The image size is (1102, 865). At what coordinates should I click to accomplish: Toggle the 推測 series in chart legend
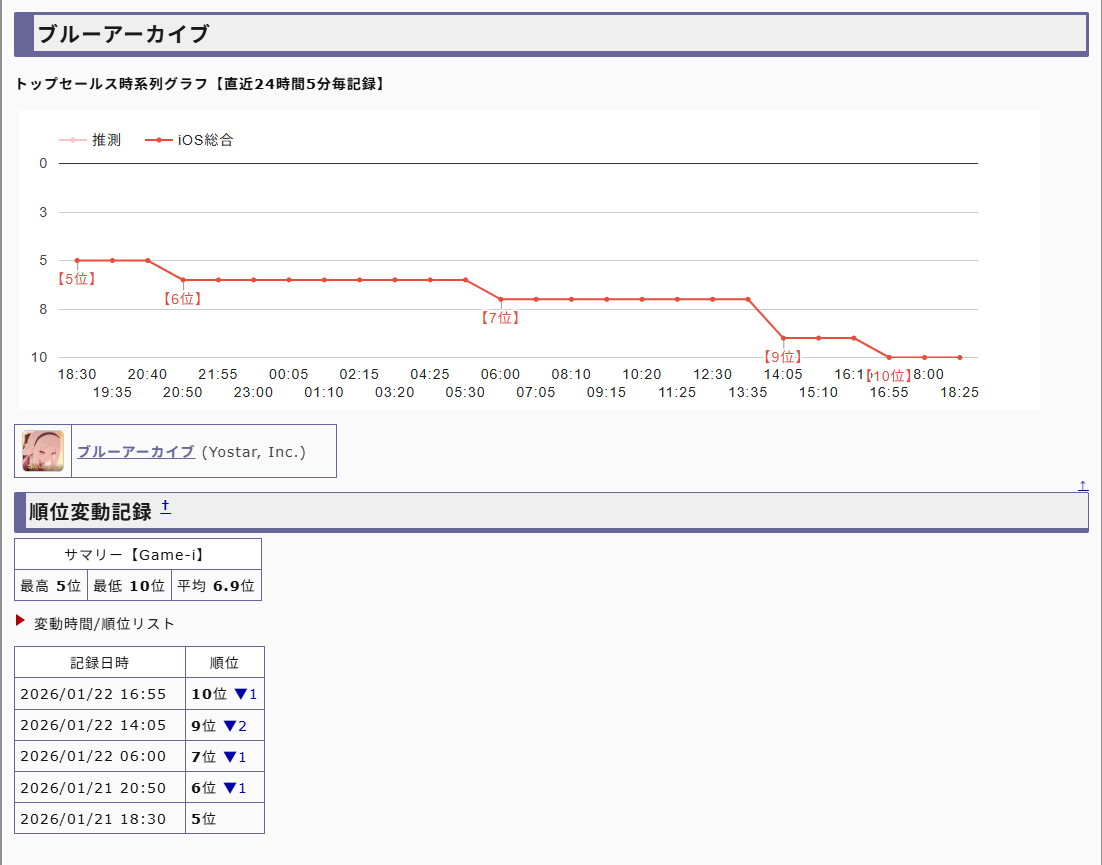click(x=91, y=140)
